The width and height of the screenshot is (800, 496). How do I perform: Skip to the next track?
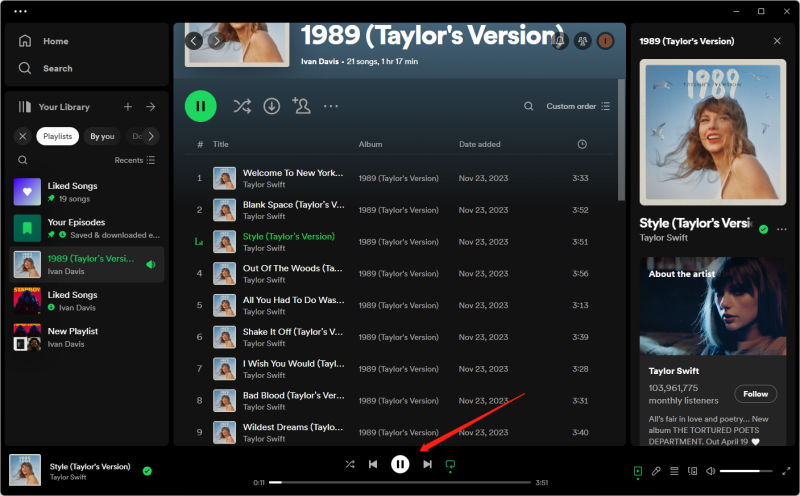click(428, 464)
